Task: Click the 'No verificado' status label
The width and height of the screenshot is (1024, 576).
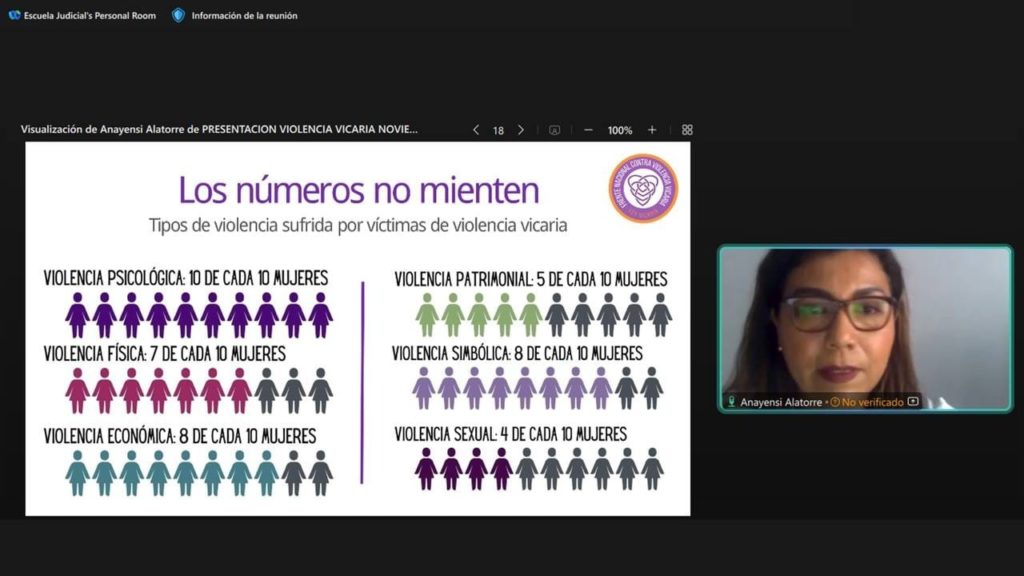Action: (872, 402)
